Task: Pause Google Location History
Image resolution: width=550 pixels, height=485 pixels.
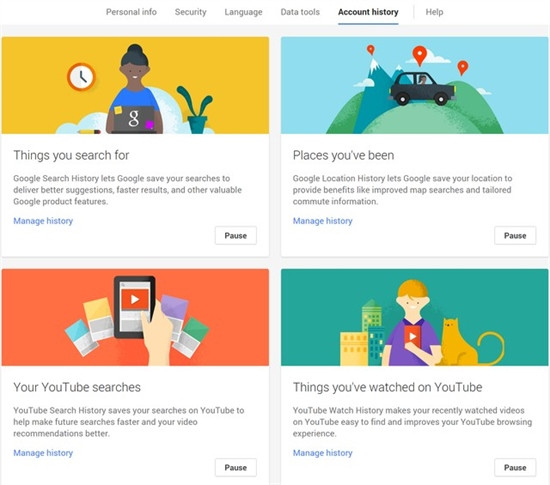Action: (x=515, y=235)
